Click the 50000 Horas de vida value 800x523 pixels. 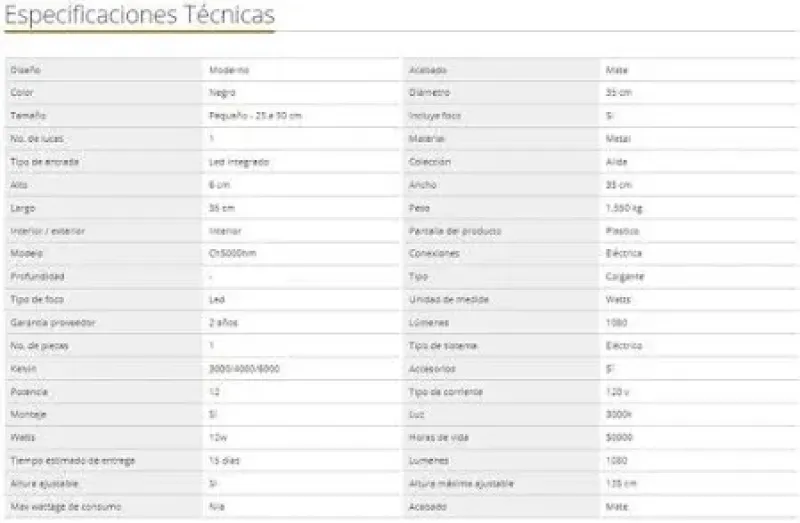click(620, 438)
